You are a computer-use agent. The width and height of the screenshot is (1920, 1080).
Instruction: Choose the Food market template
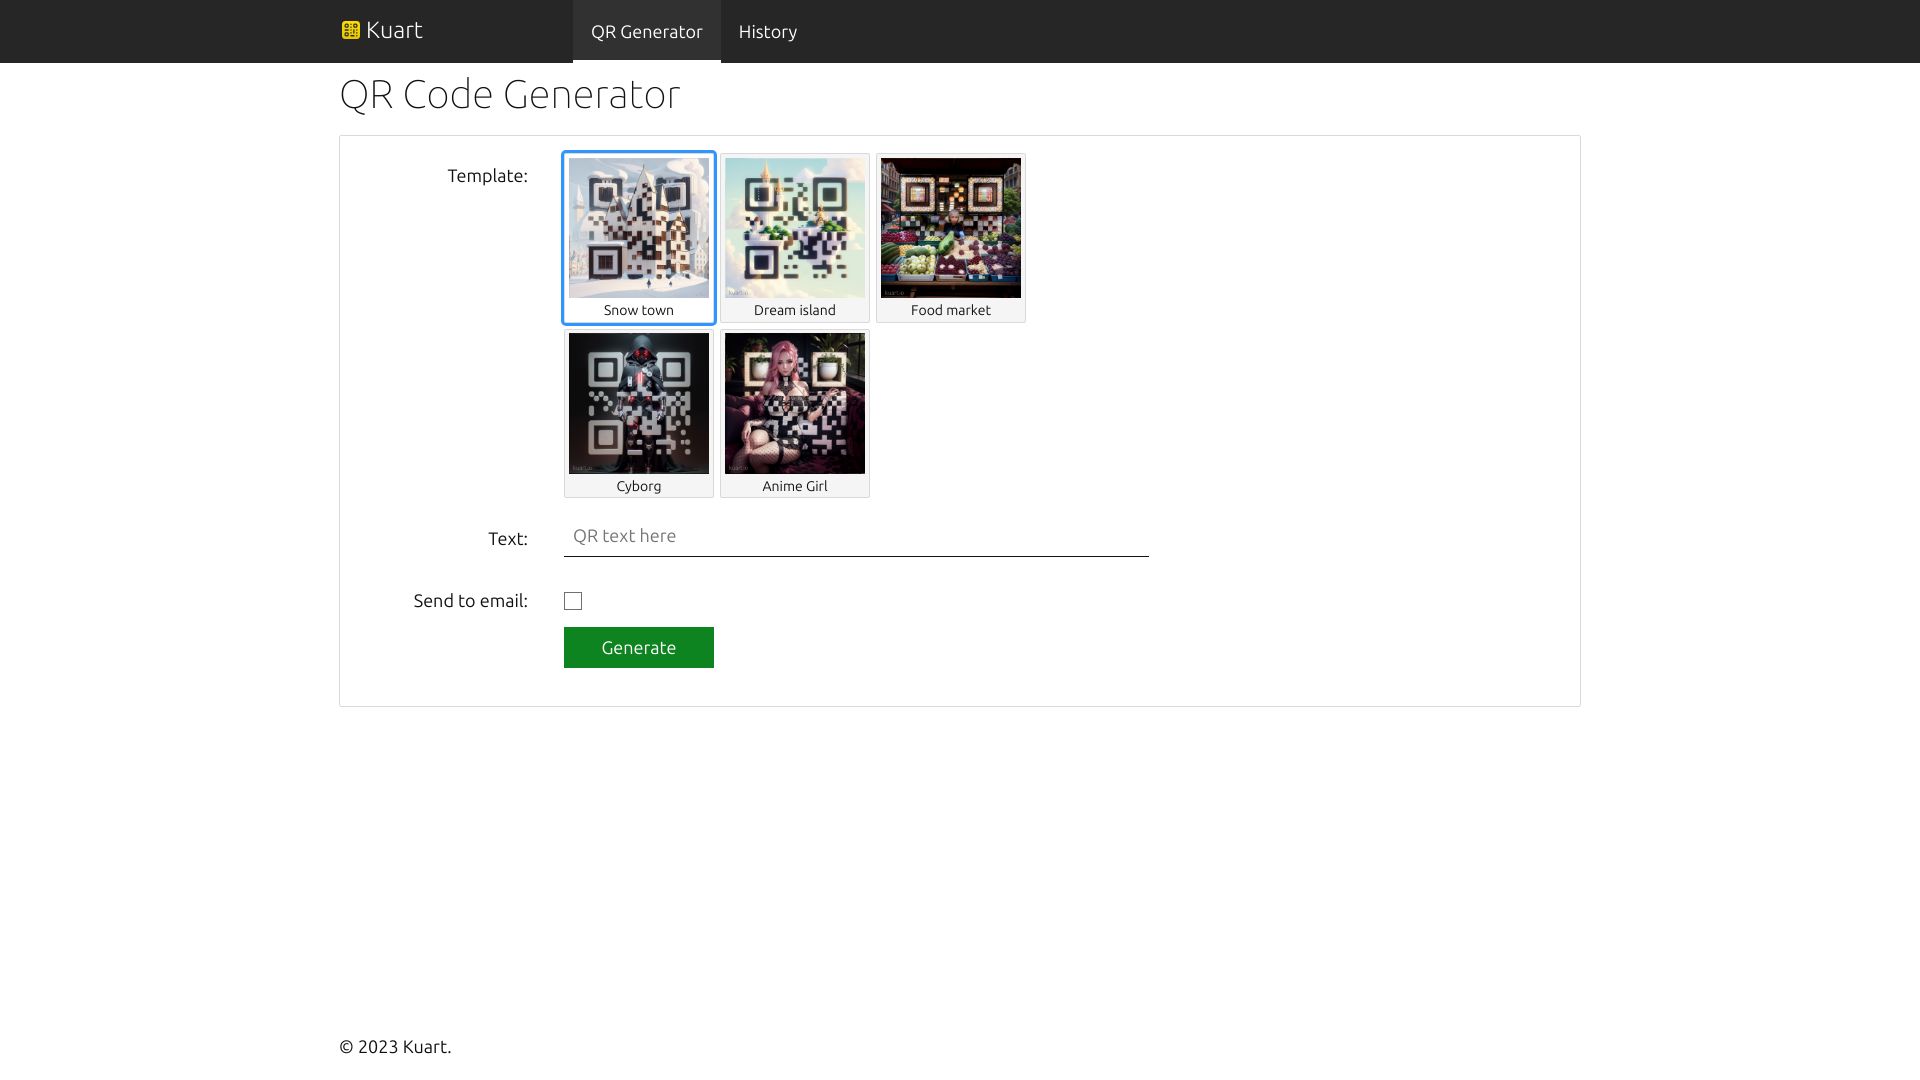[x=950, y=228]
